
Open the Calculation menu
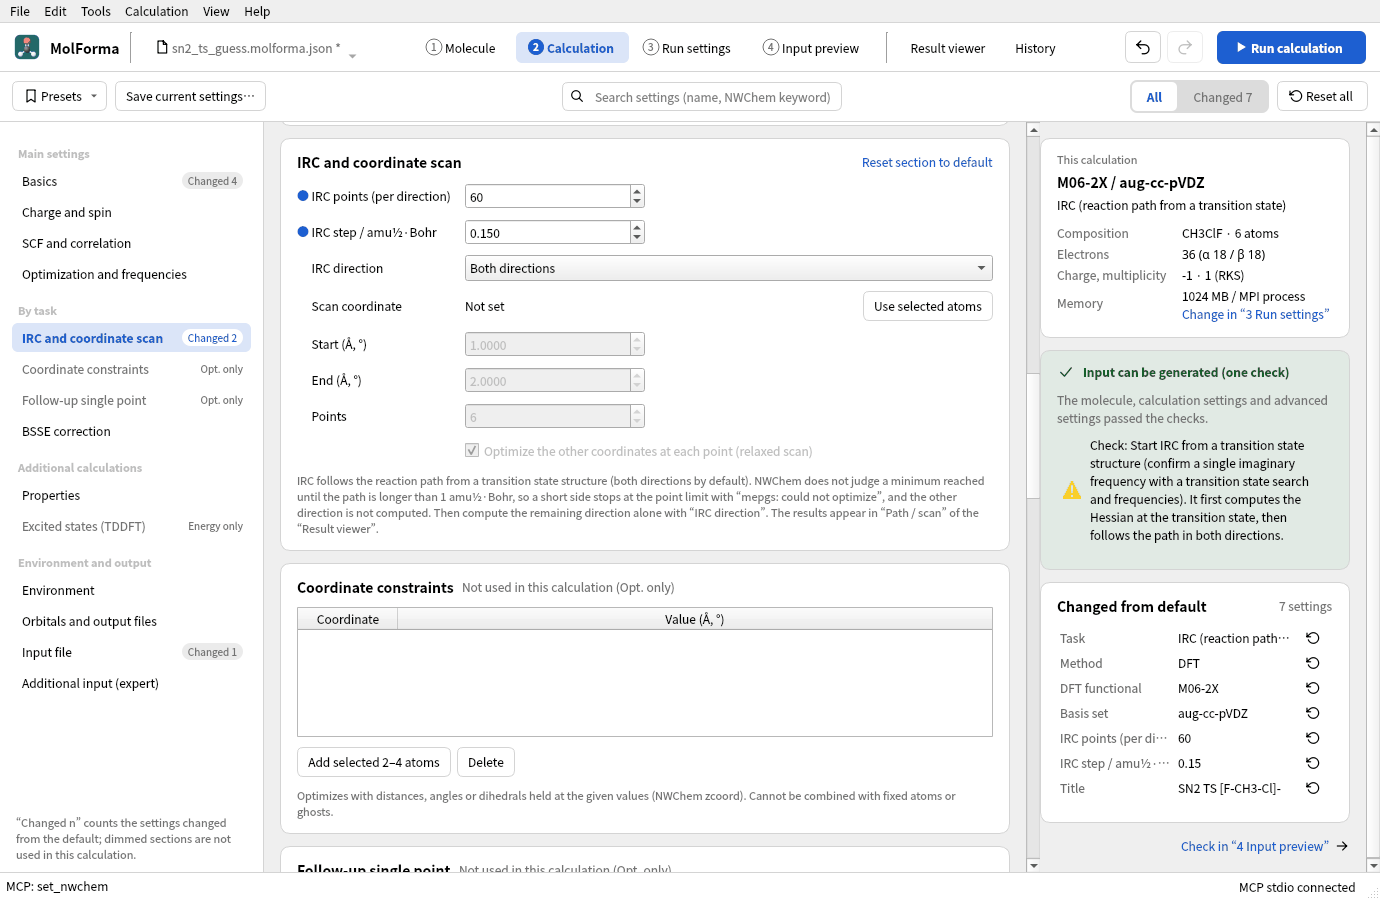(x=156, y=11)
